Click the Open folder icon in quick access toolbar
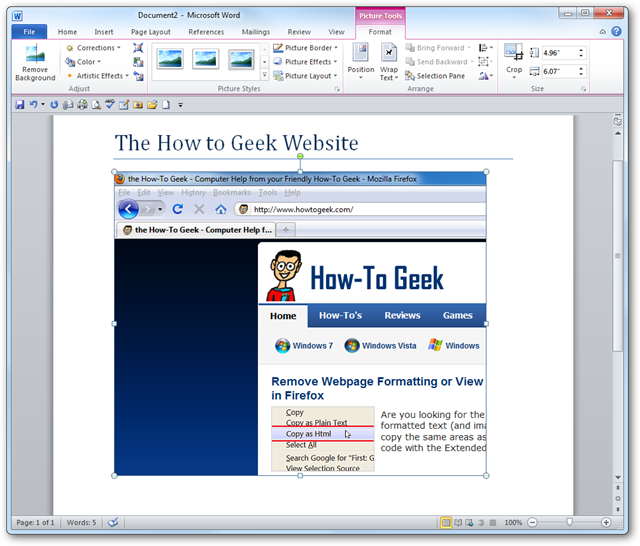Screen dimensions: 640x546 [x=152, y=105]
